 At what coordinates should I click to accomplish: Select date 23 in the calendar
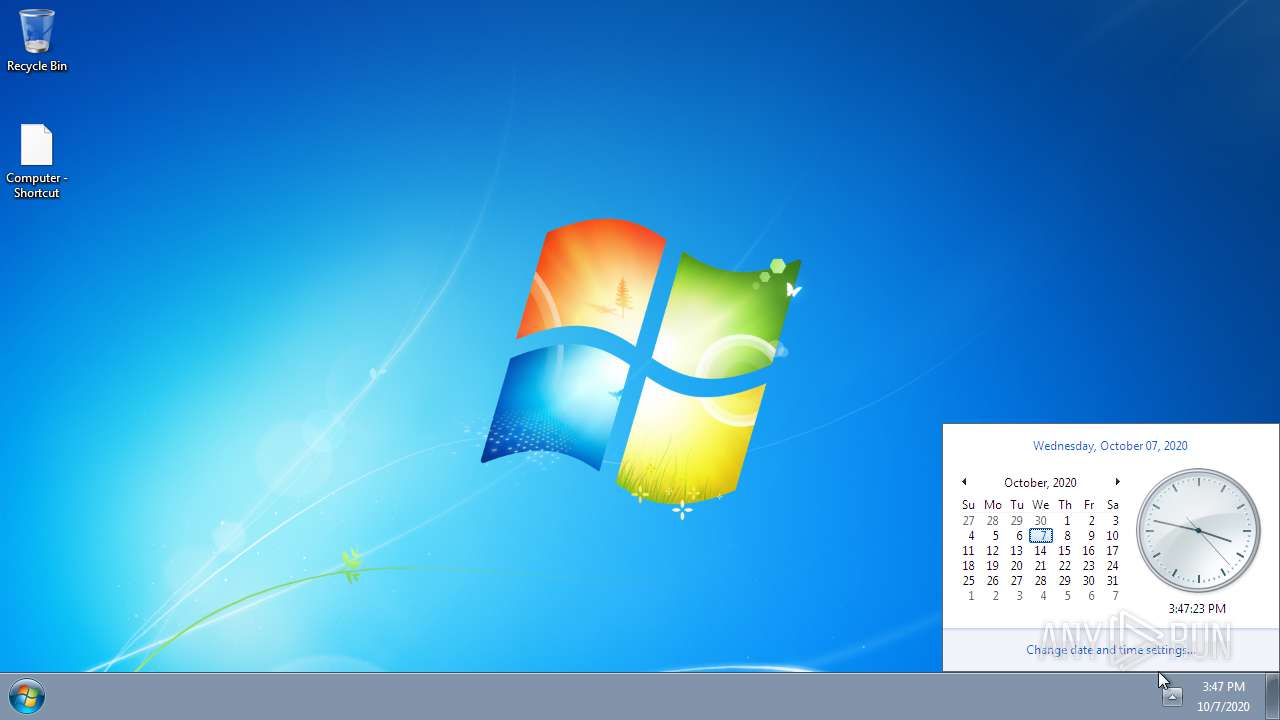click(x=1089, y=566)
